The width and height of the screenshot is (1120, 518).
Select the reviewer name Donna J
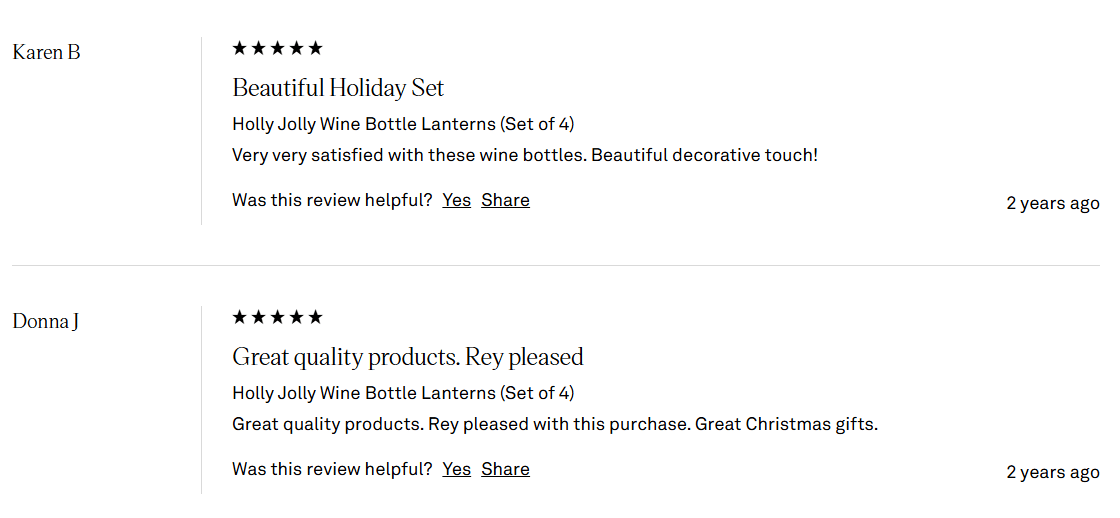pos(46,321)
